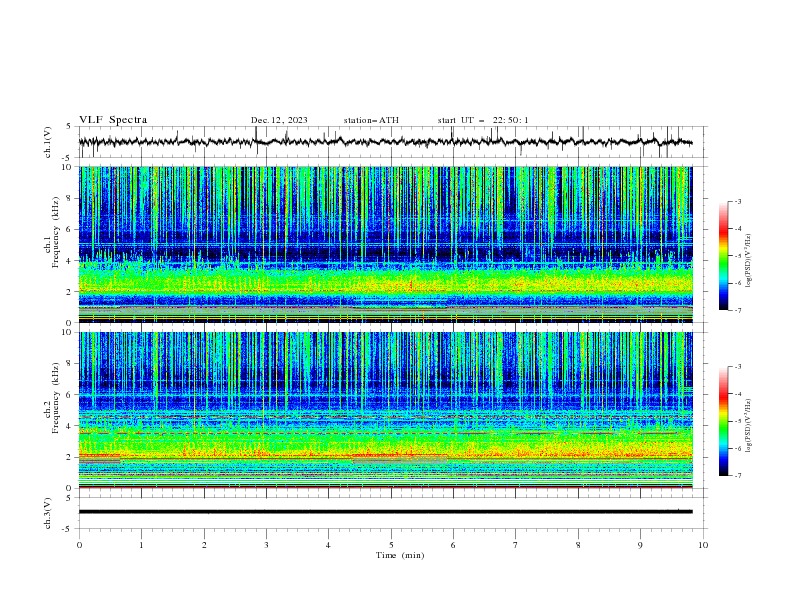Click the log(PSD) label beside ch.1 color bar
This screenshot has height=612, width=792.
(748, 261)
